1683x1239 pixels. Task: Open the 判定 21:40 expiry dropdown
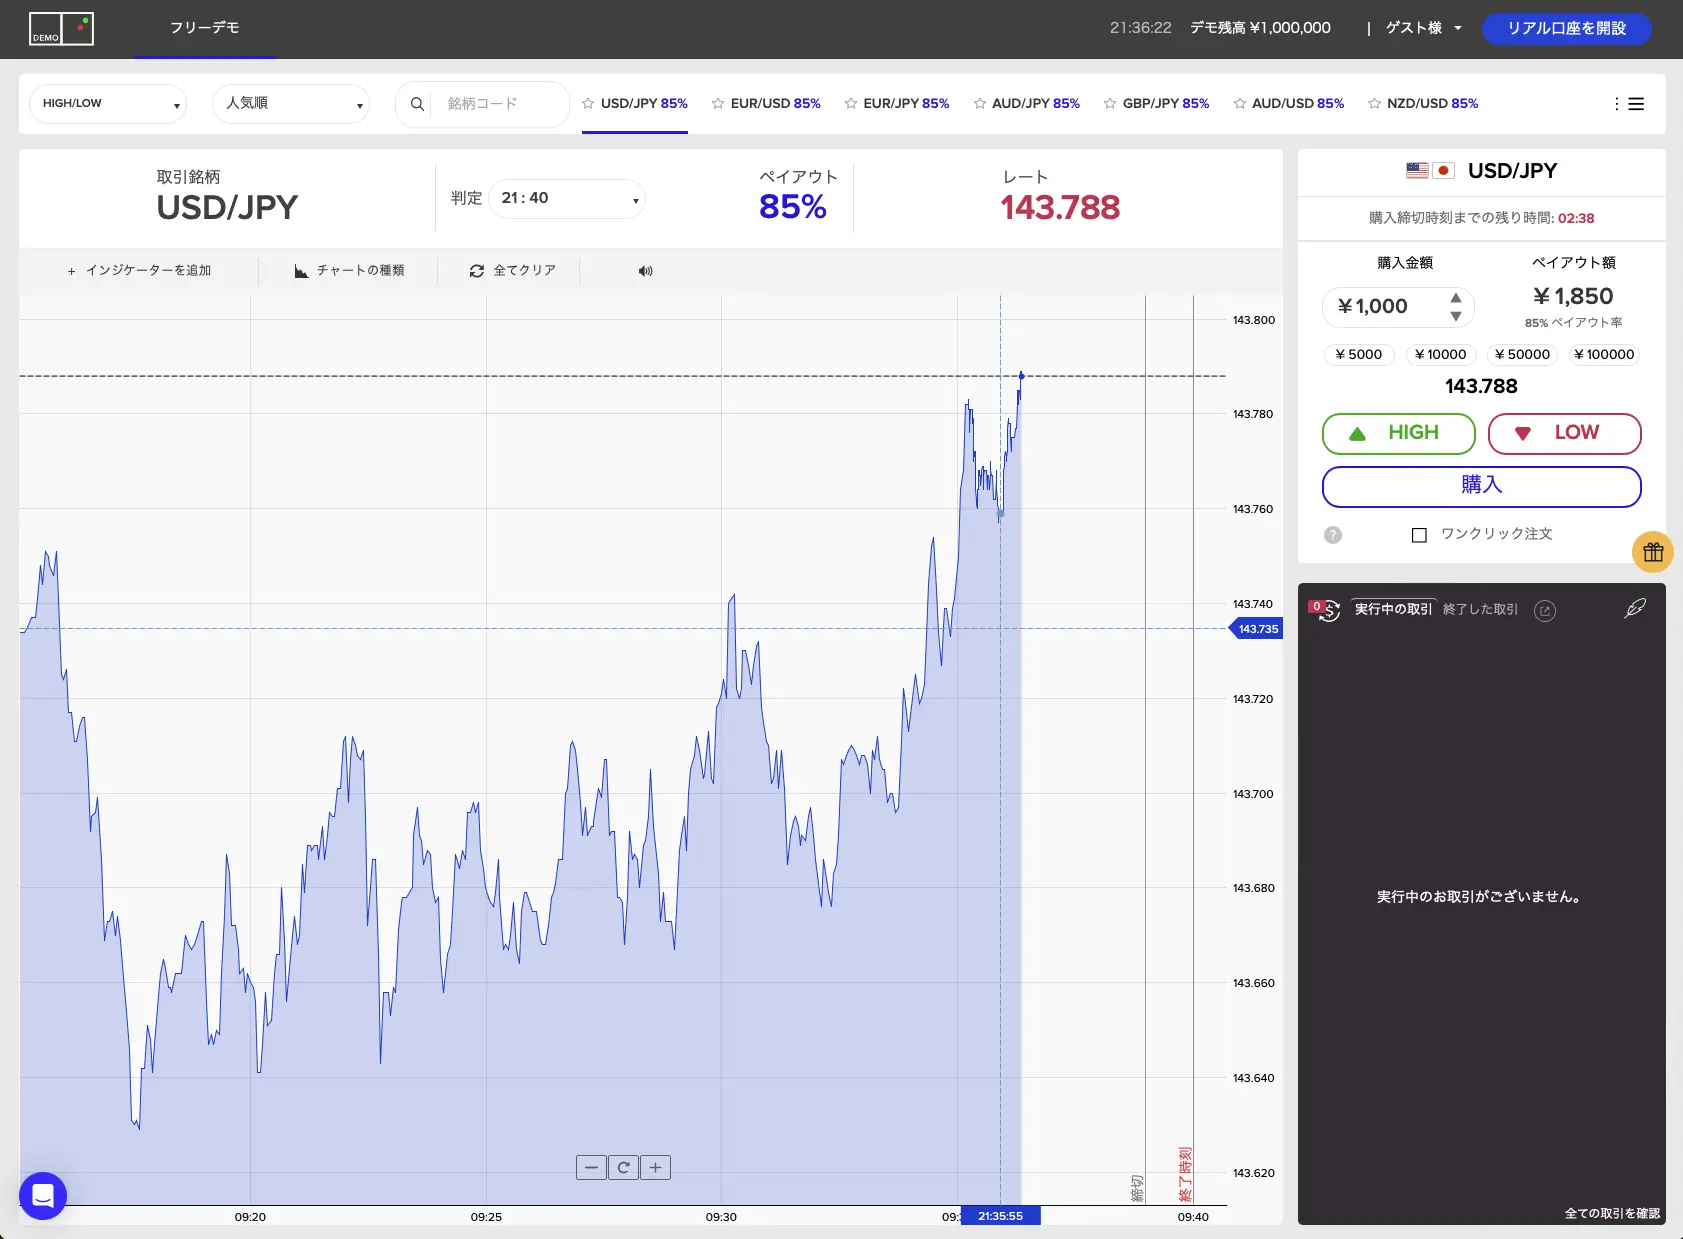[x=567, y=198]
